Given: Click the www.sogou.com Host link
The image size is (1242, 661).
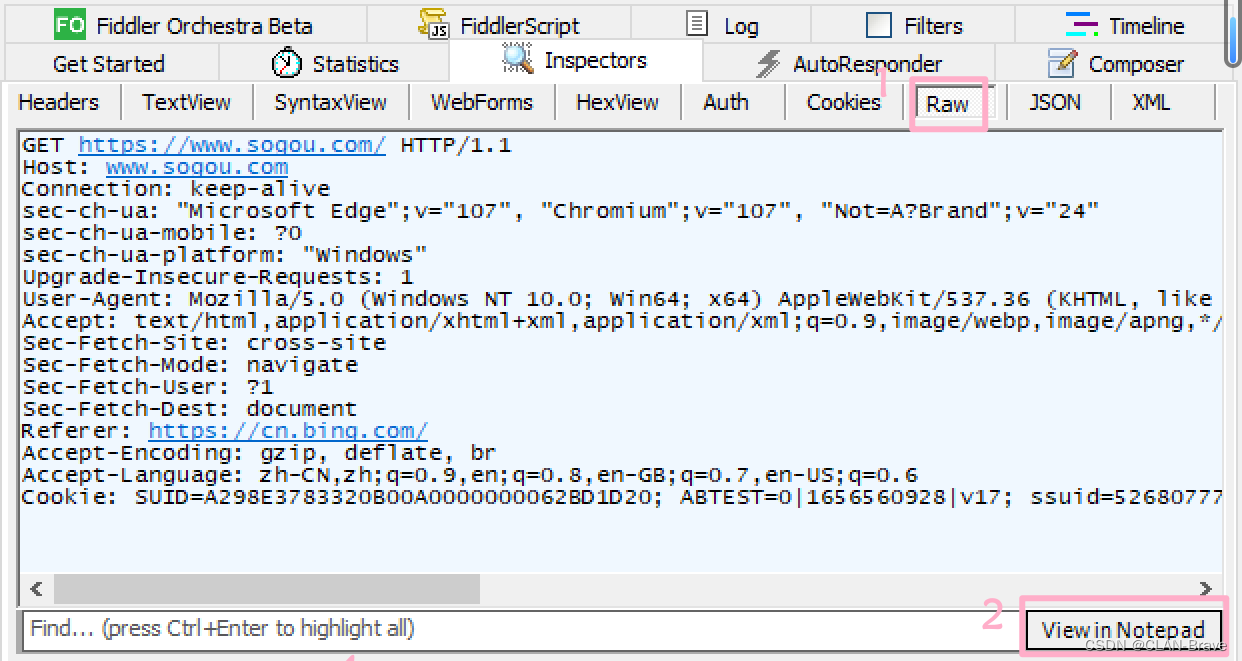Looking at the screenshot, I should [x=197, y=168].
